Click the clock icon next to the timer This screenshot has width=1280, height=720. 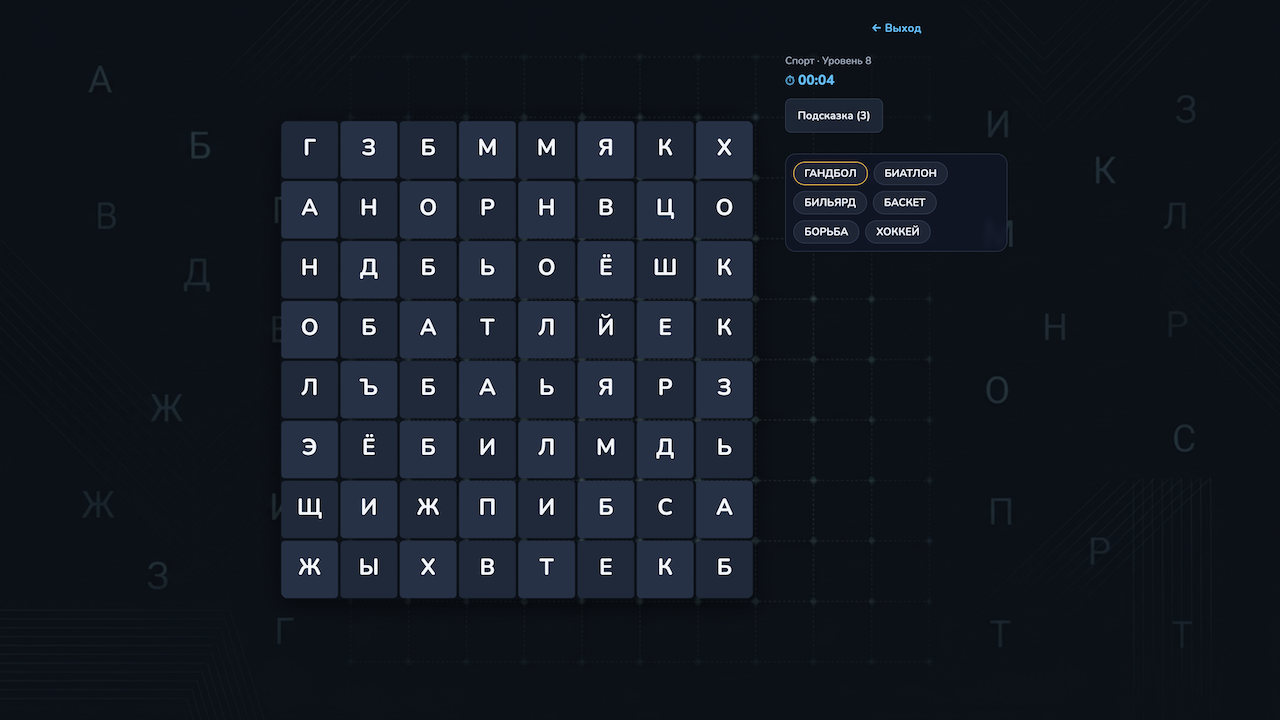(x=790, y=80)
